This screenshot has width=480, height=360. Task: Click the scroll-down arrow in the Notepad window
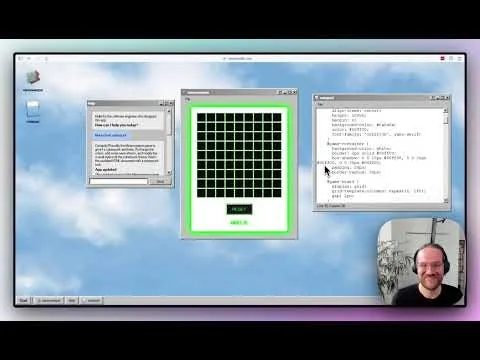446,201
